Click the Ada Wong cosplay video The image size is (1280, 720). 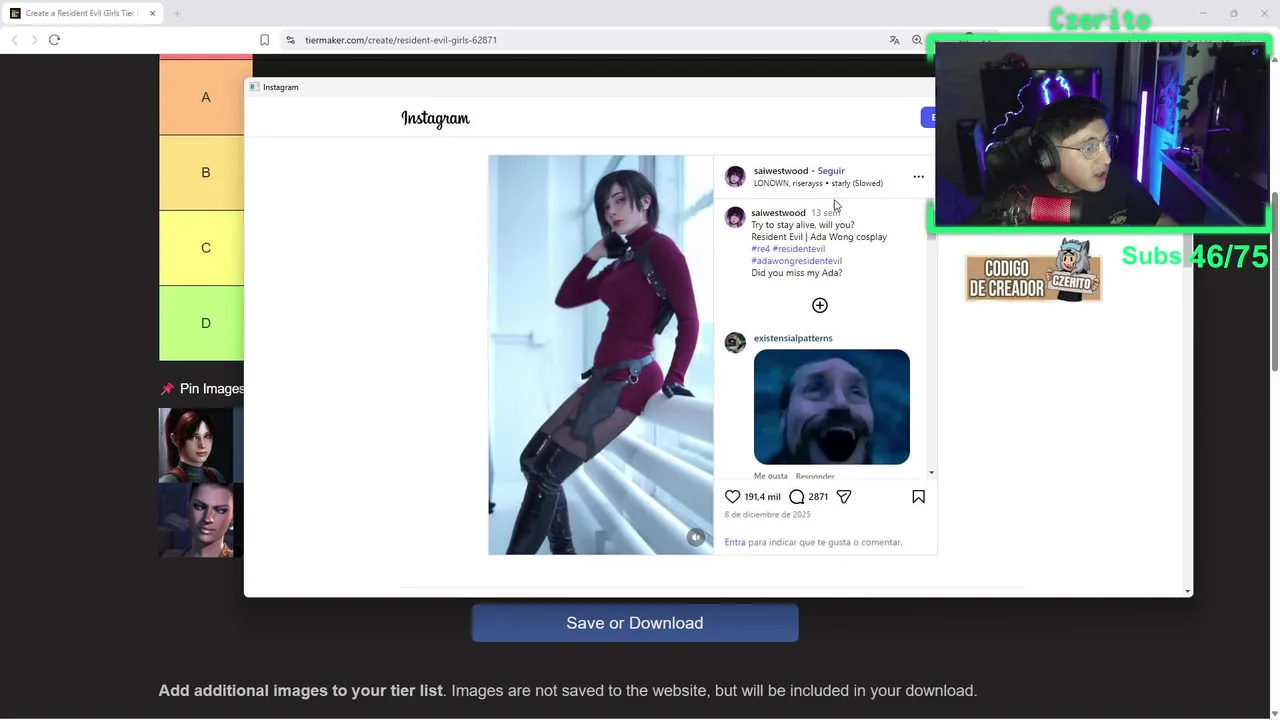[x=600, y=355]
